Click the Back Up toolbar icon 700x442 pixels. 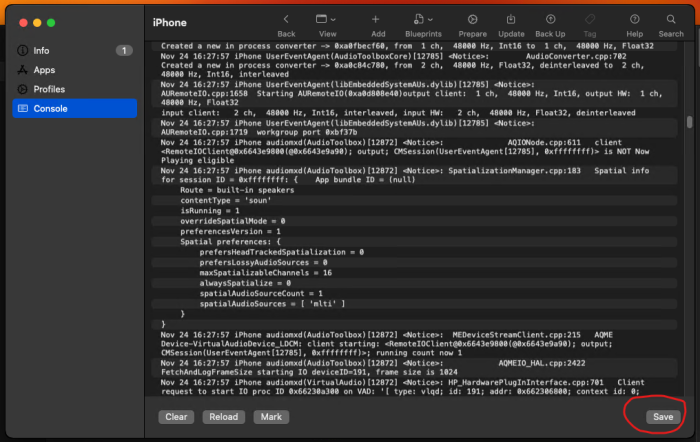tap(550, 19)
